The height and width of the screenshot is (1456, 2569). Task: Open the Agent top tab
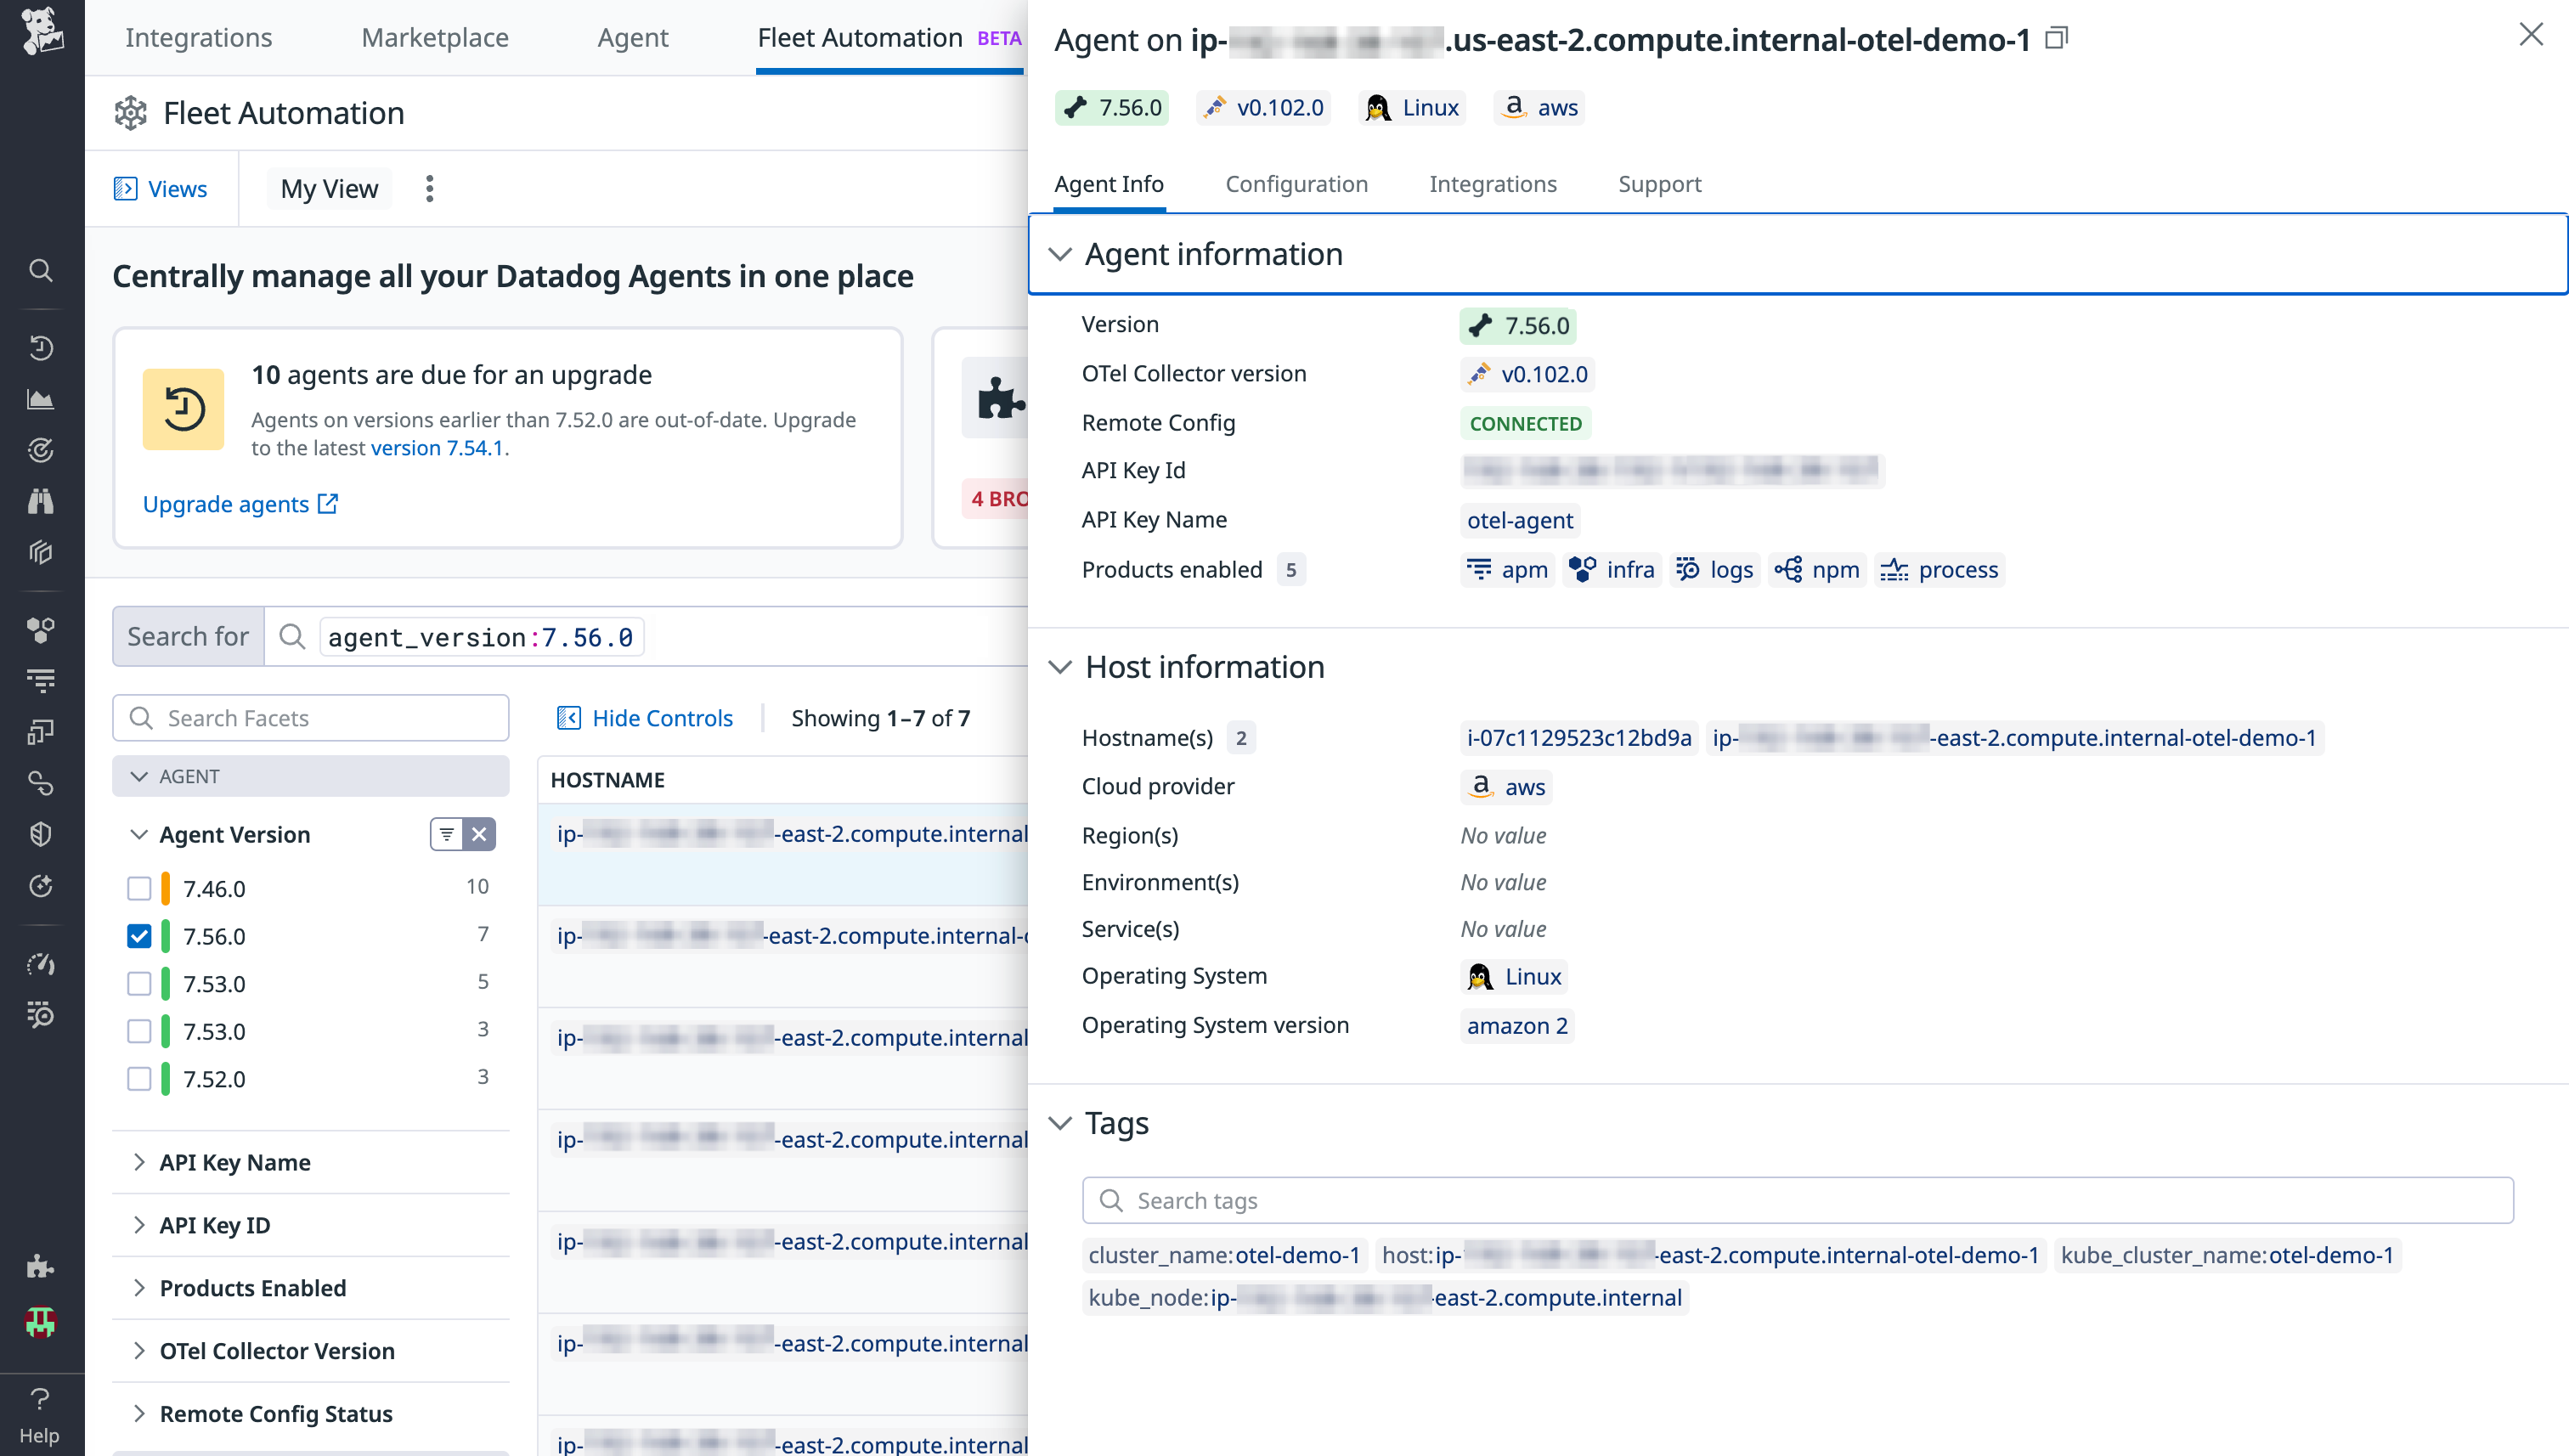[x=633, y=37]
